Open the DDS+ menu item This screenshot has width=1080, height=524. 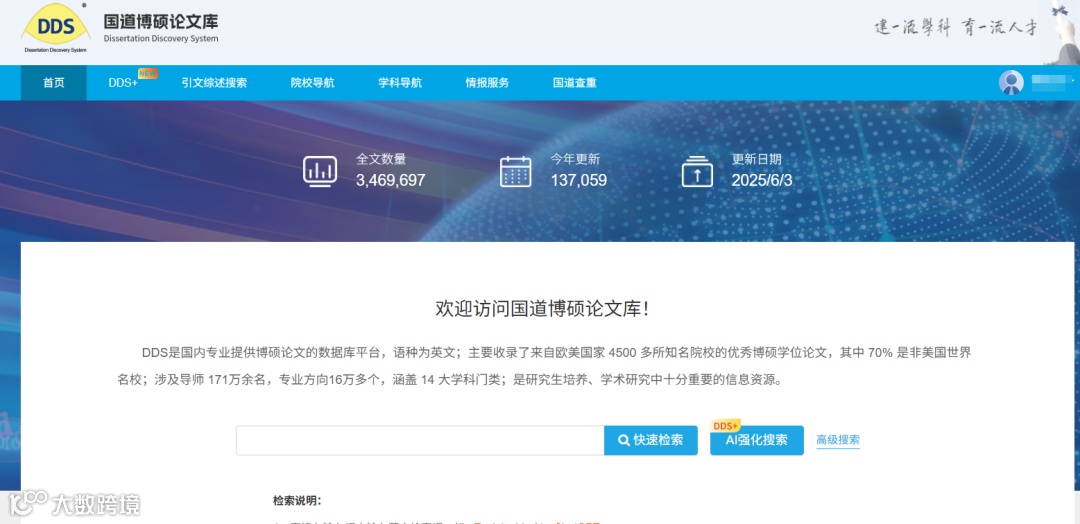click(123, 83)
